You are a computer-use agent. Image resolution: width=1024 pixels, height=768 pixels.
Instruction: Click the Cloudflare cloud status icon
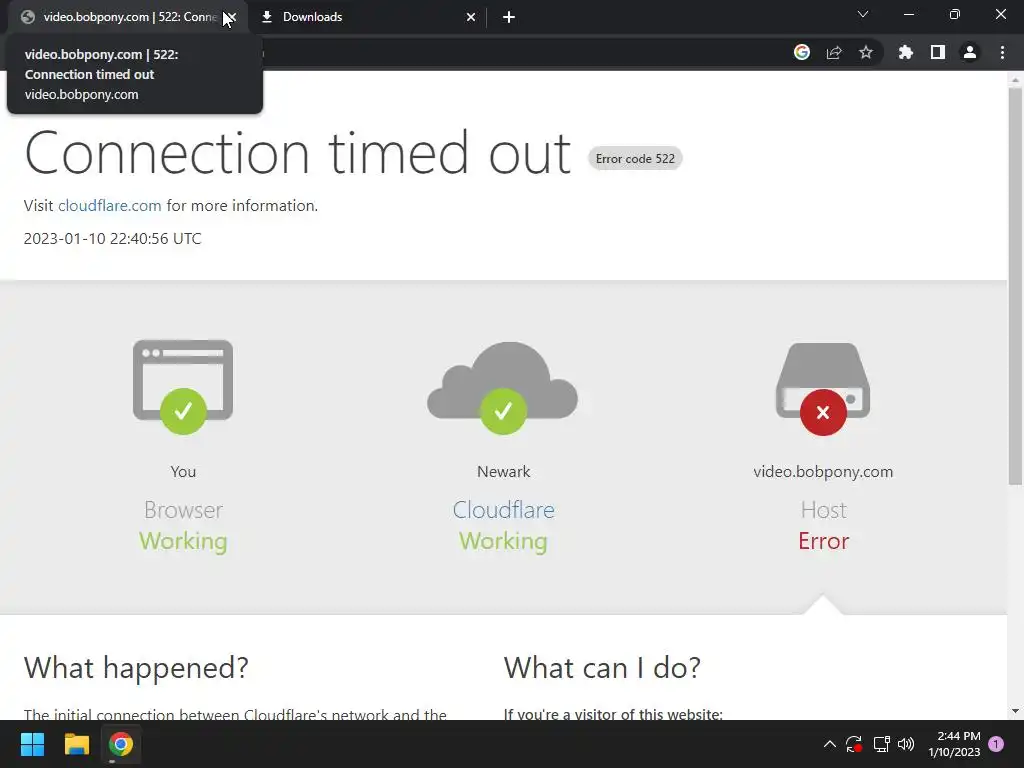point(502,388)
